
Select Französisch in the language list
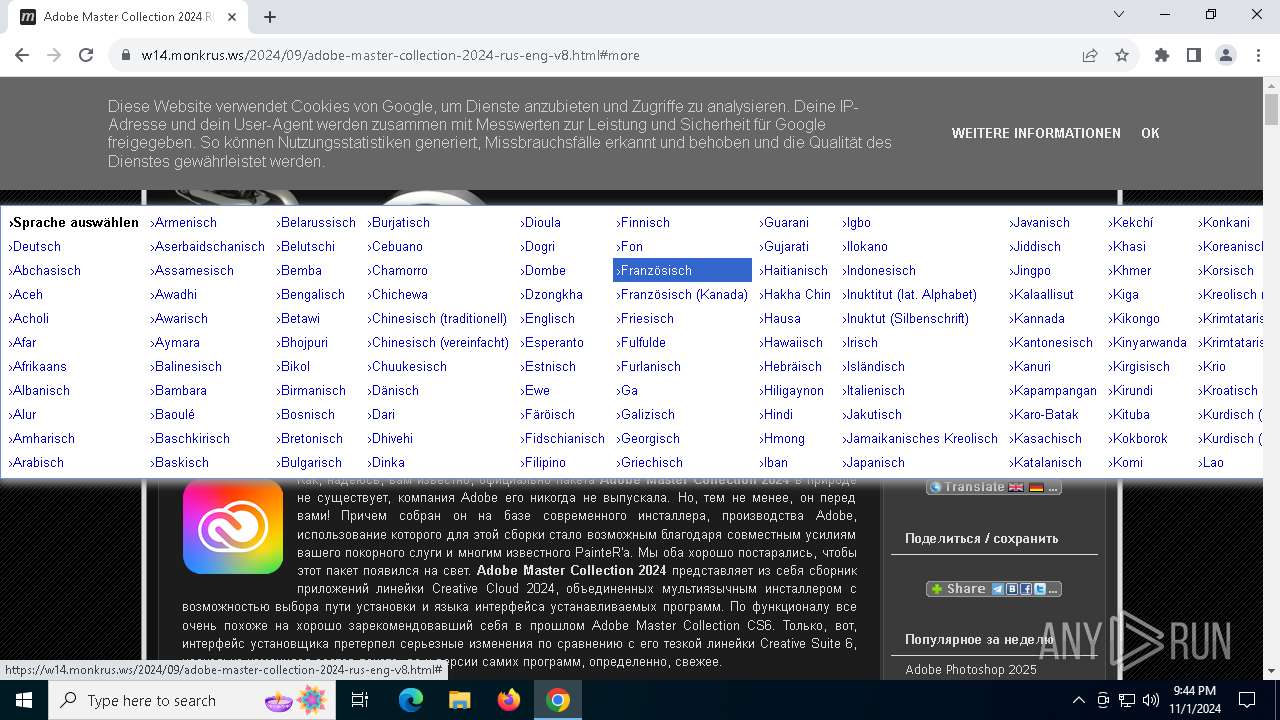[682, 270]
